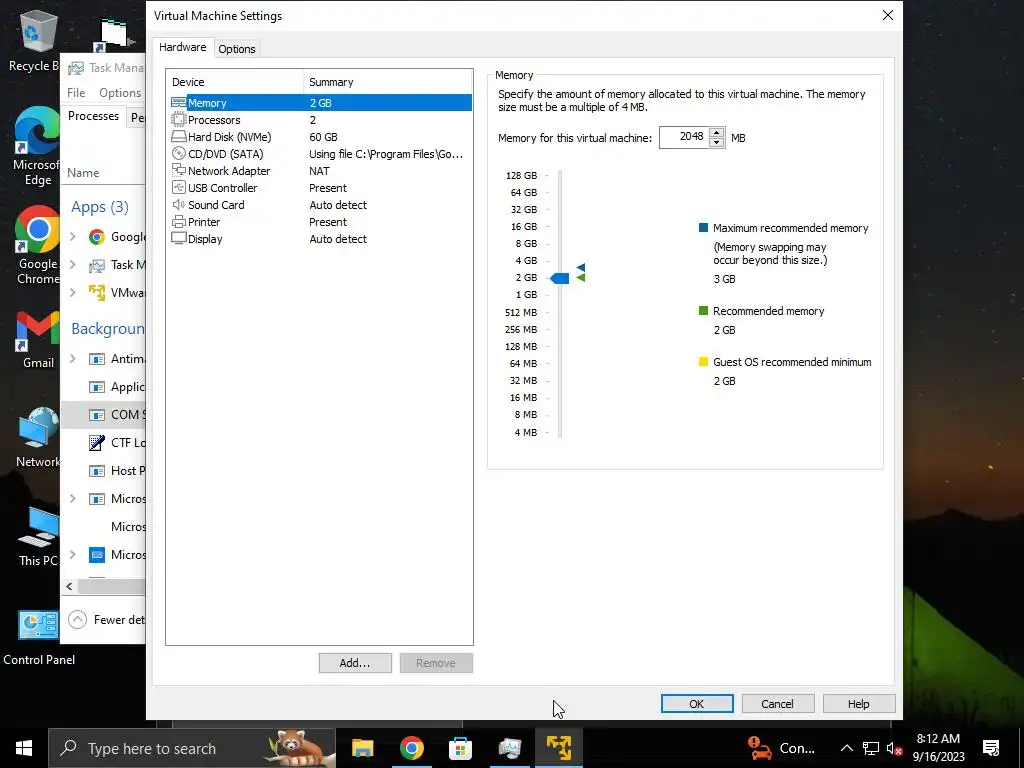Screen dimensions: 1024x768
Task: Click the blue maximum recommended memory marker
Action: tap(581, 267)
